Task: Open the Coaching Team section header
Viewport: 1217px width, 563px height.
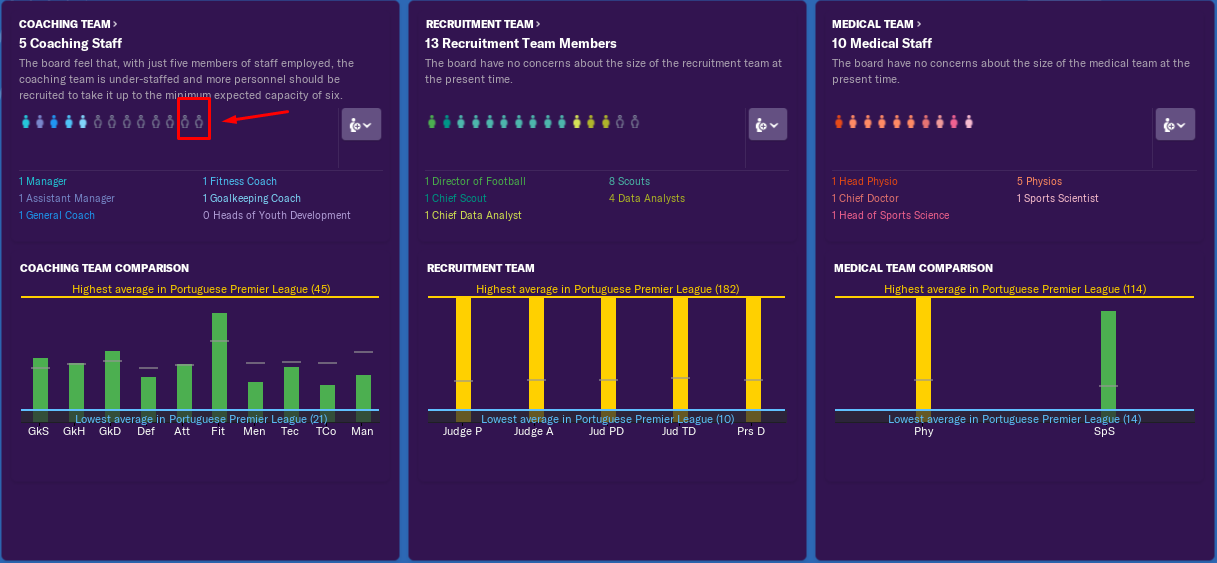Action: click(x=68, y=24)
